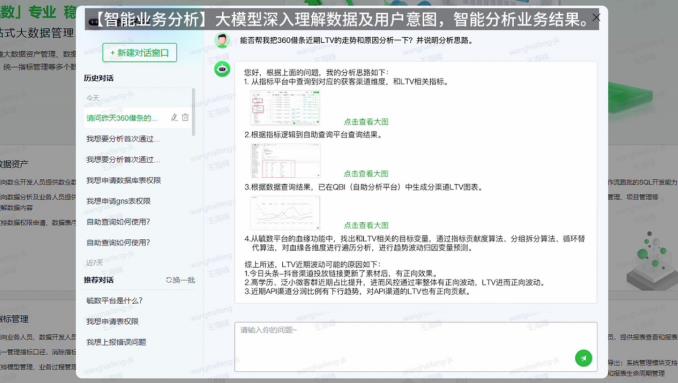Select history item 我想申请数据库表权限

coord(124,180)
